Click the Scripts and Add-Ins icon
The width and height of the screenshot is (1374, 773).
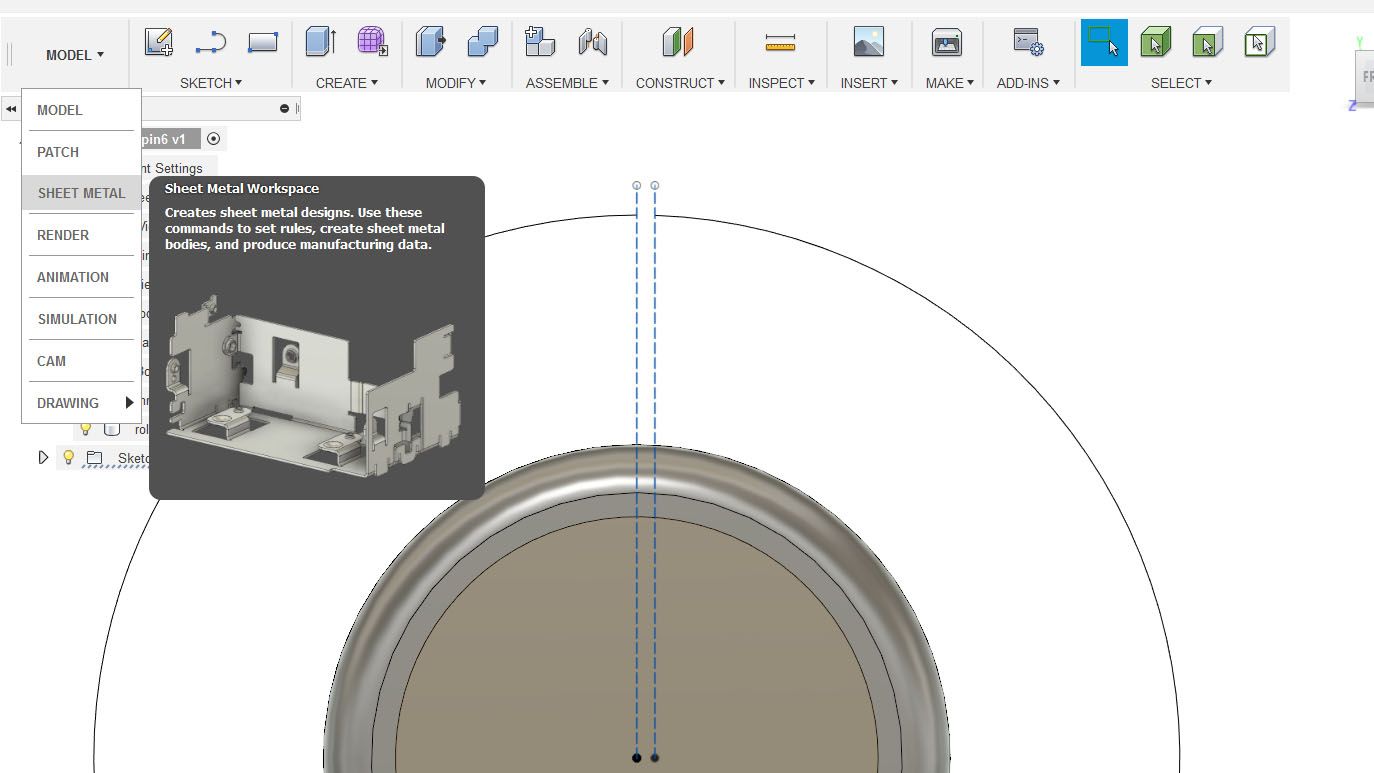[1028, 42]
